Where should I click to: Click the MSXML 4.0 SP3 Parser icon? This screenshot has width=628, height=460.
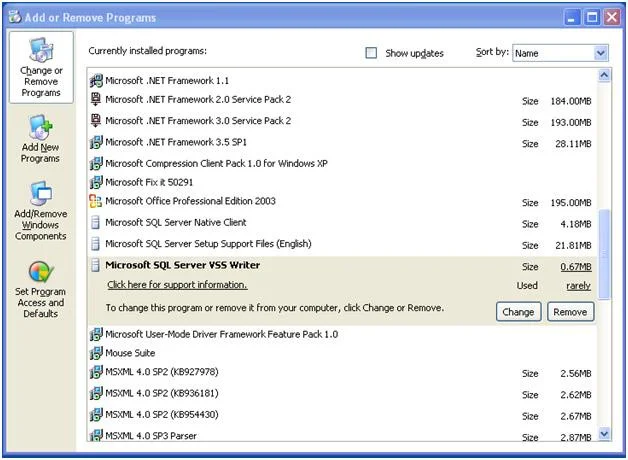pos(96,435)
